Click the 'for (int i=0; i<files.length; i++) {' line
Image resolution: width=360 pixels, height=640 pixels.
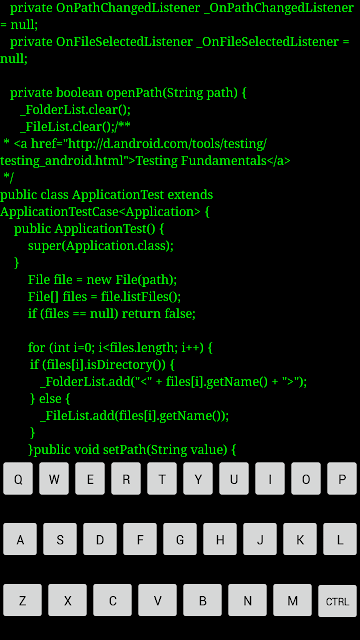120,348
